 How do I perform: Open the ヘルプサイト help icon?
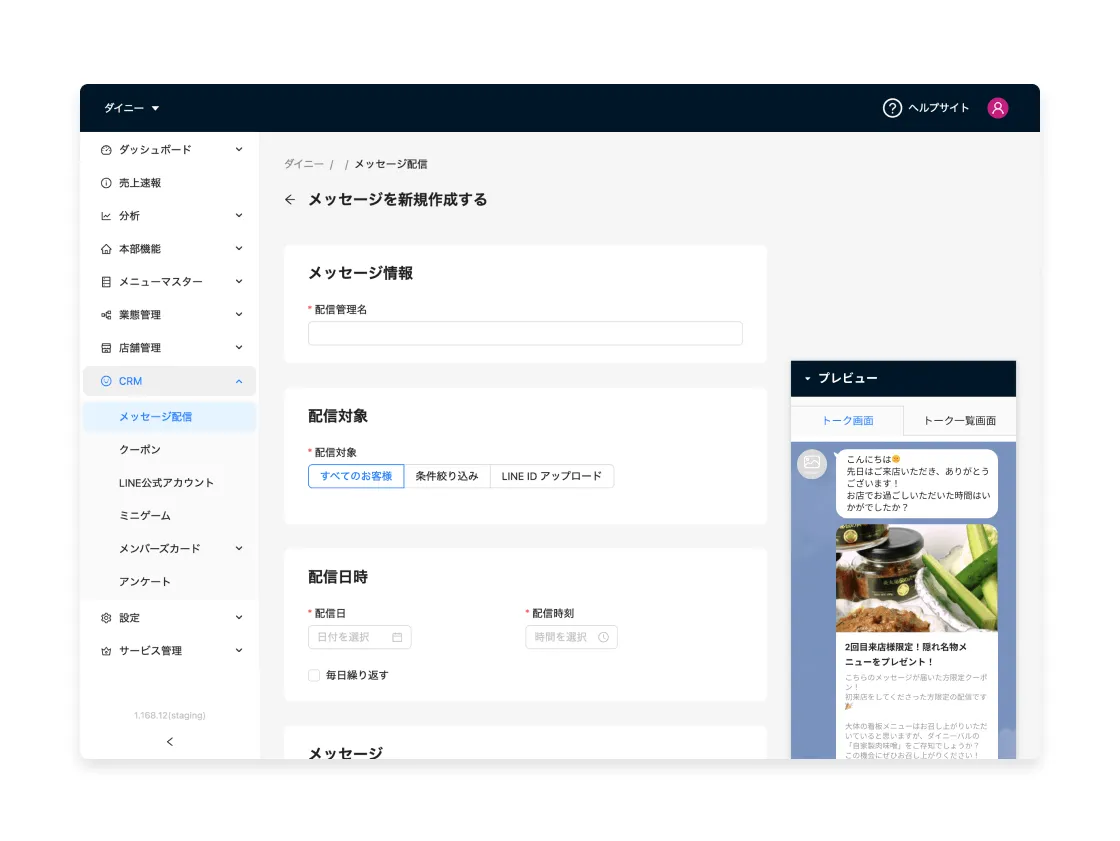click(893, 108)
